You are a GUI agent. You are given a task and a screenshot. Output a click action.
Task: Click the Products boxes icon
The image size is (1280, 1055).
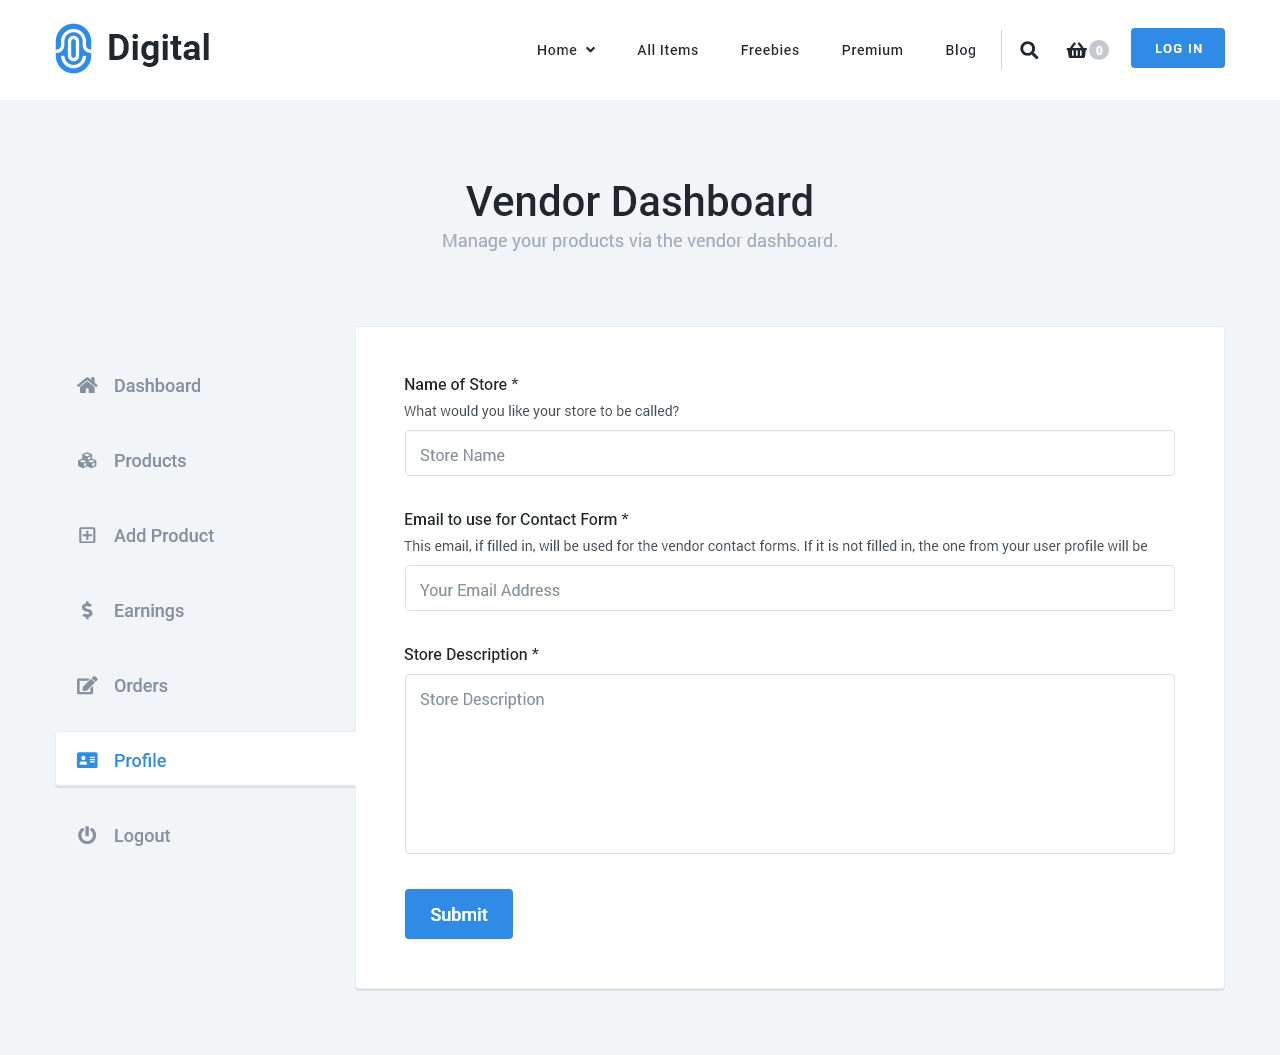(87, 461)
